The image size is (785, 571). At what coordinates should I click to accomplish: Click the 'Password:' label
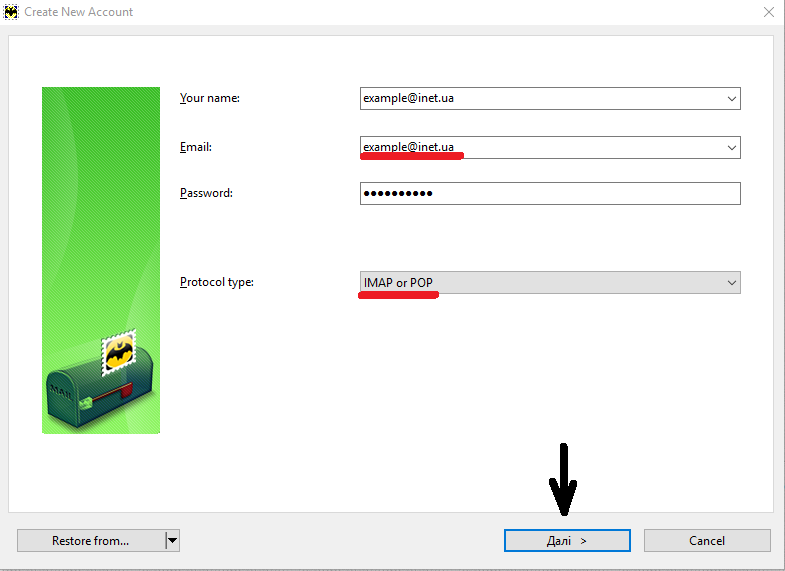(206, 193)
